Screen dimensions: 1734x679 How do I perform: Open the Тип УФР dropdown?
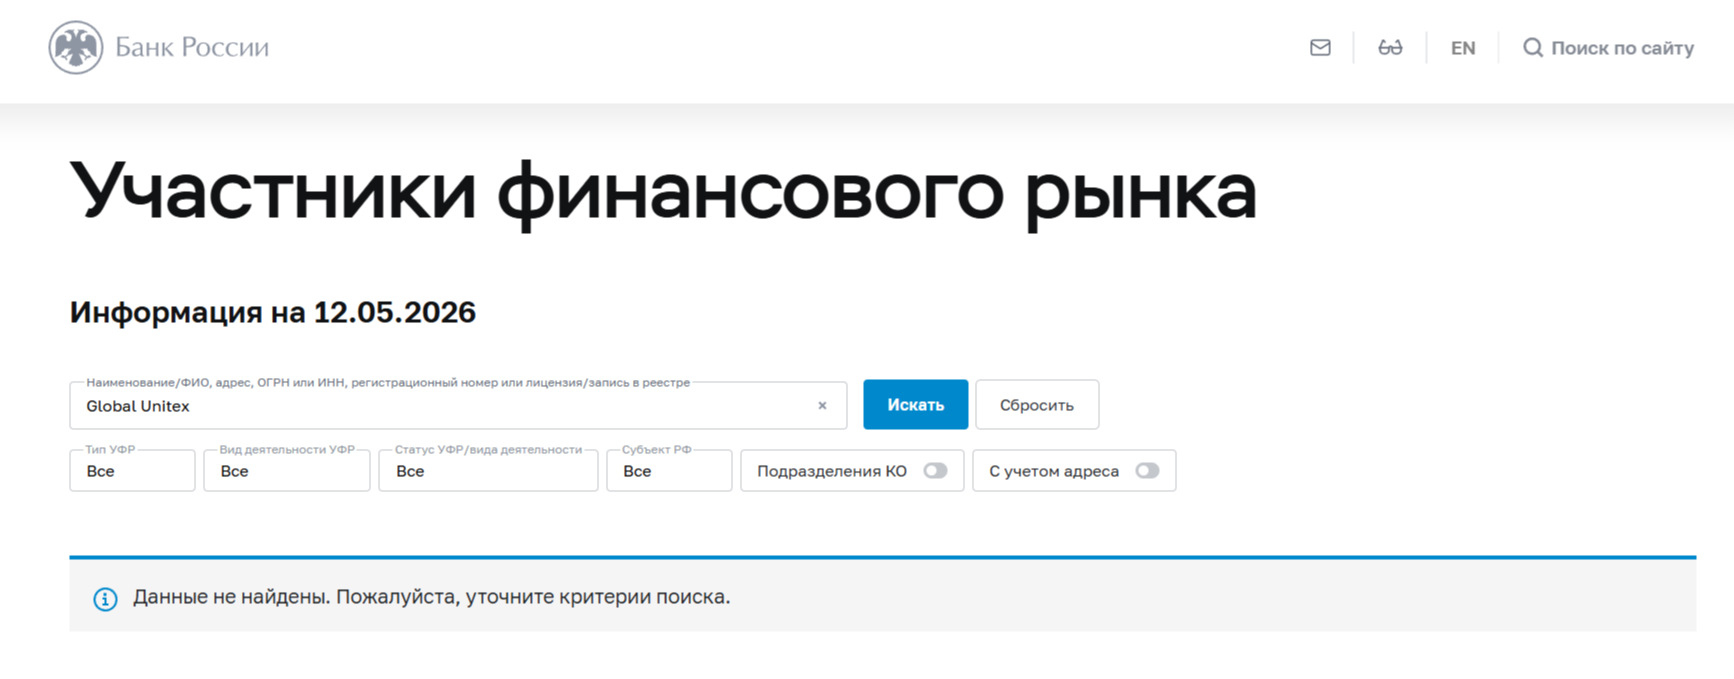click(x=132, y=471)
